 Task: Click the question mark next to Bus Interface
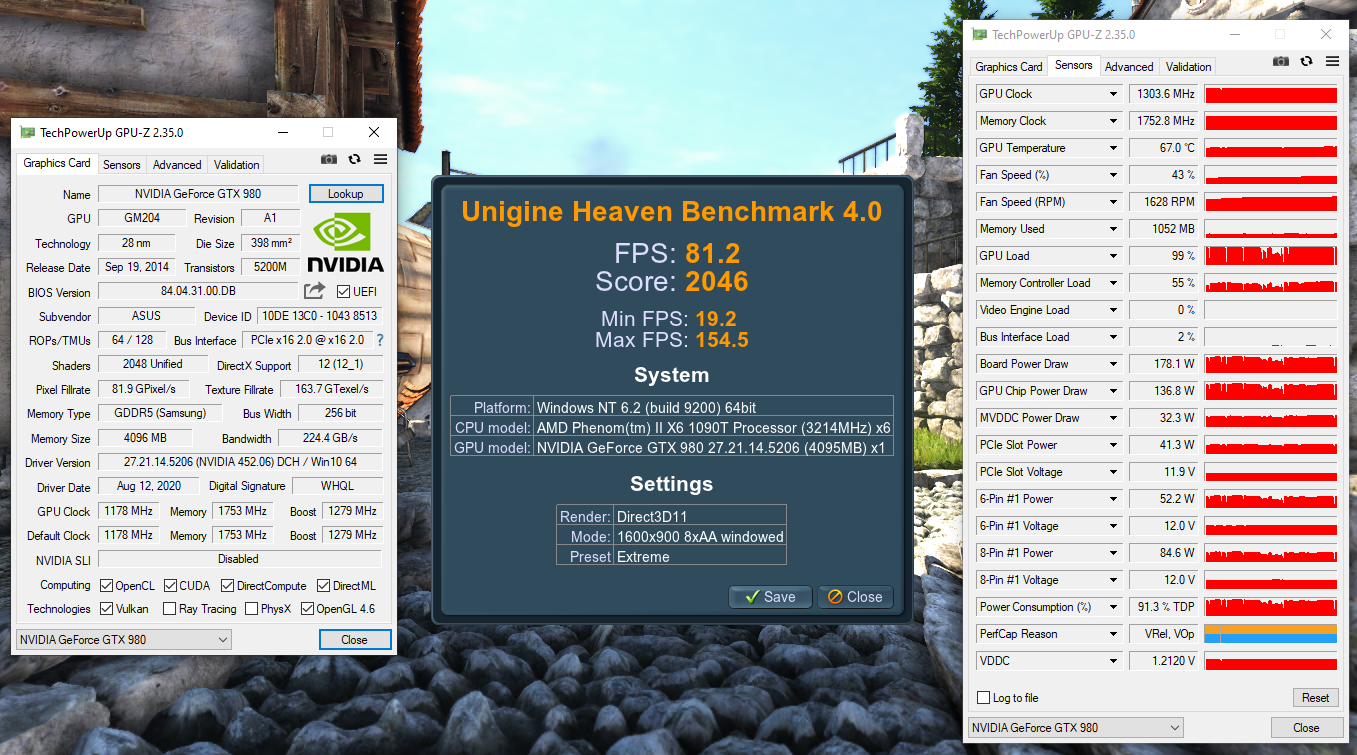(x=380, y=340)
